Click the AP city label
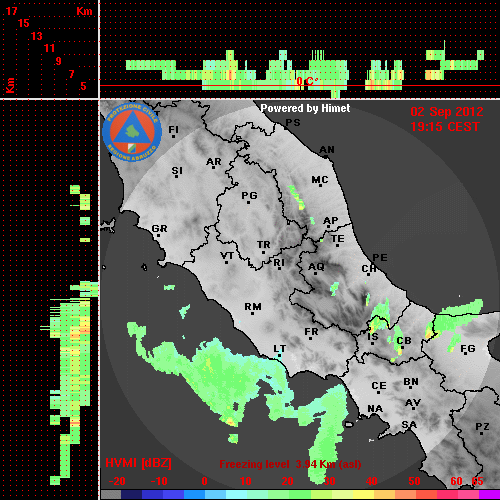 point(331,220)
